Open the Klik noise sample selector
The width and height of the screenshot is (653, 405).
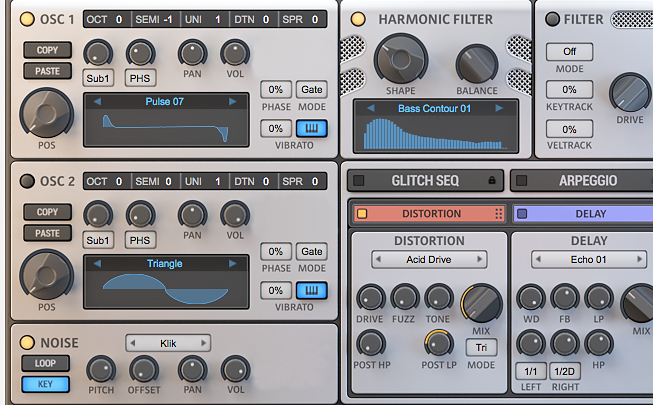click(168, 343)
